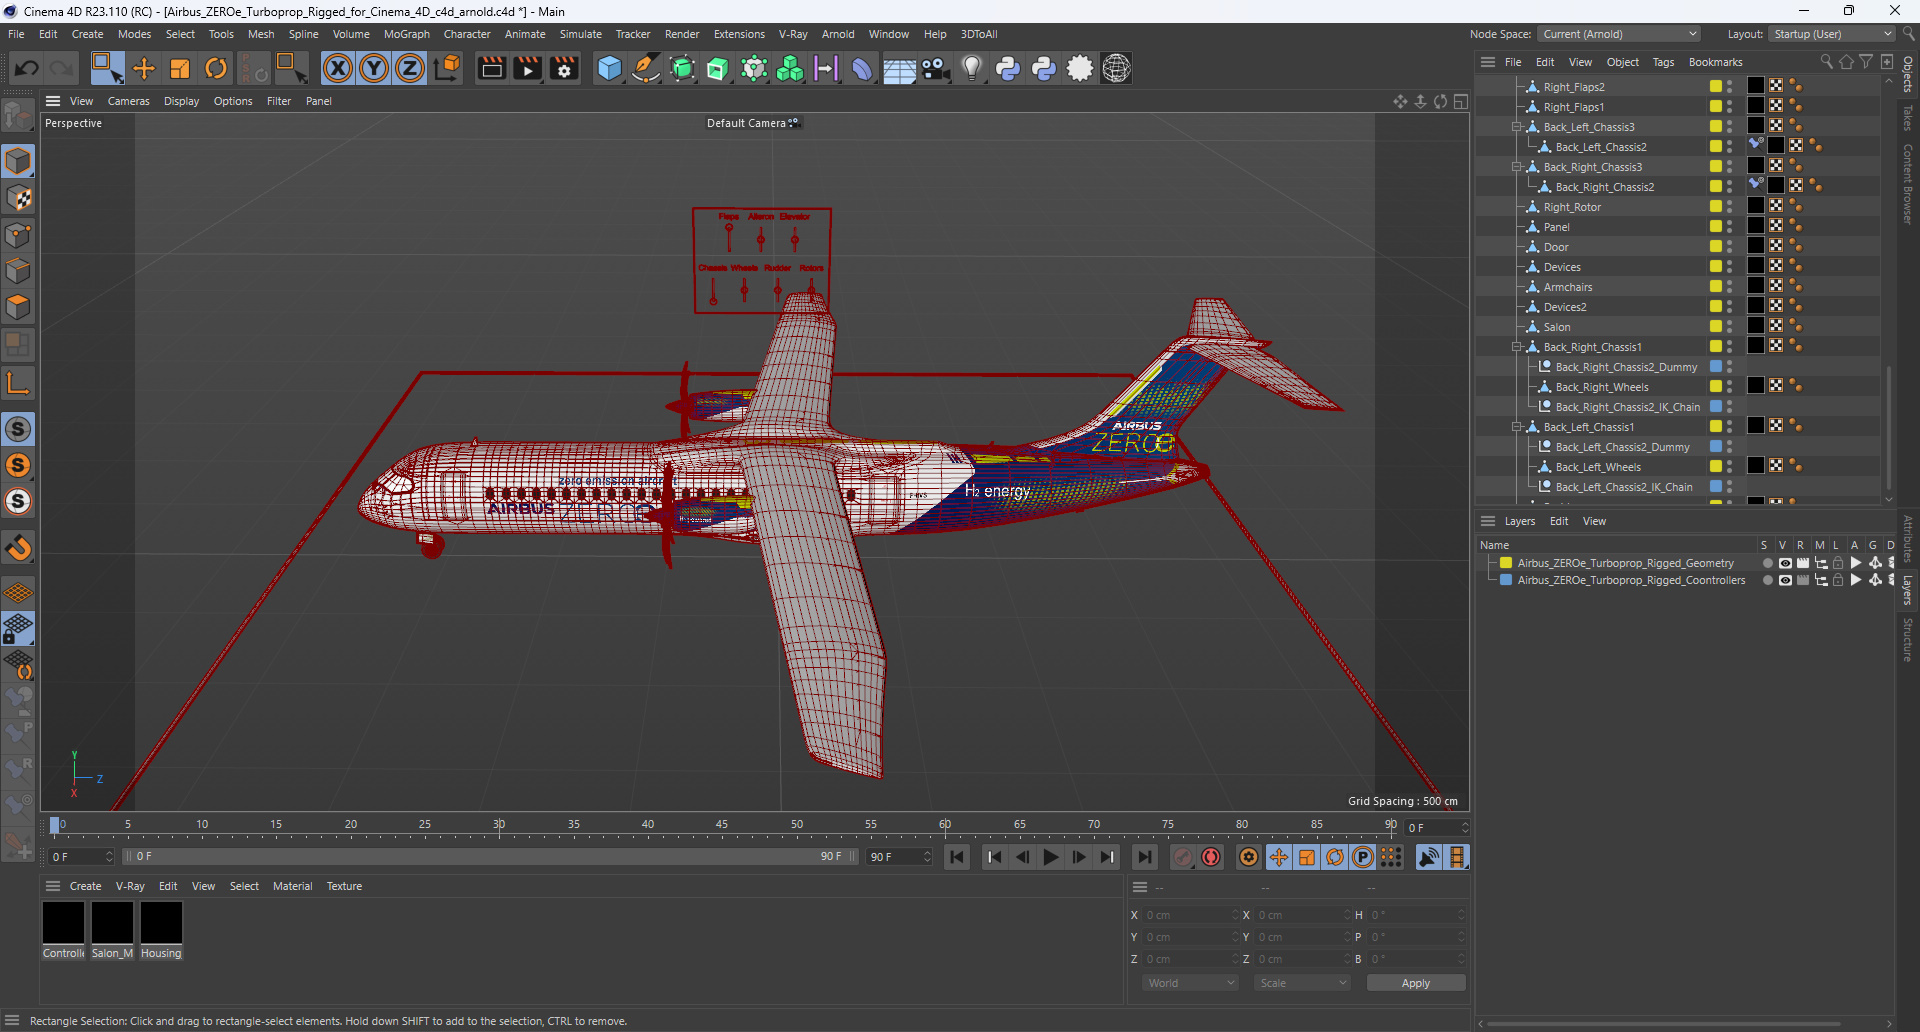Image resolution: width=1920 pixels, height=1032 pixels.
Task: Go to start of animation
Action: click(x=957, y=857)
